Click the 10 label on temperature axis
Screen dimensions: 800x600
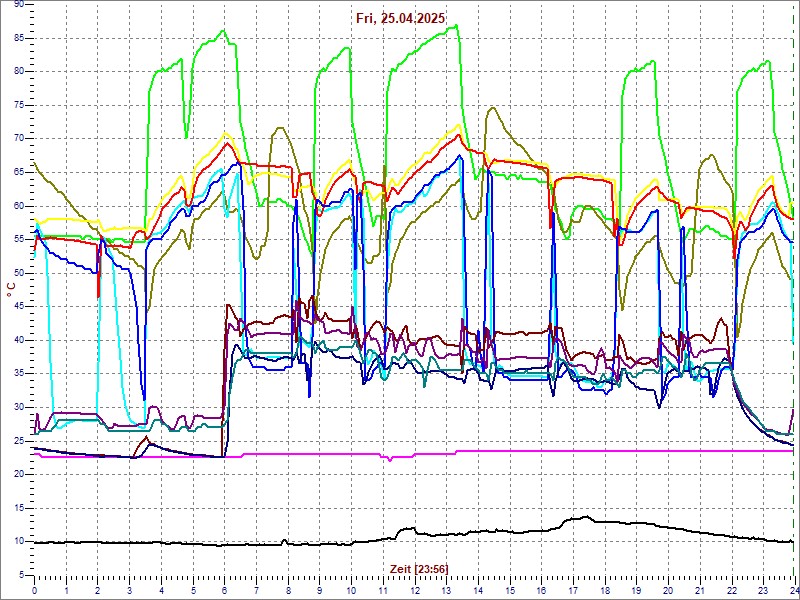click(19, 541)
